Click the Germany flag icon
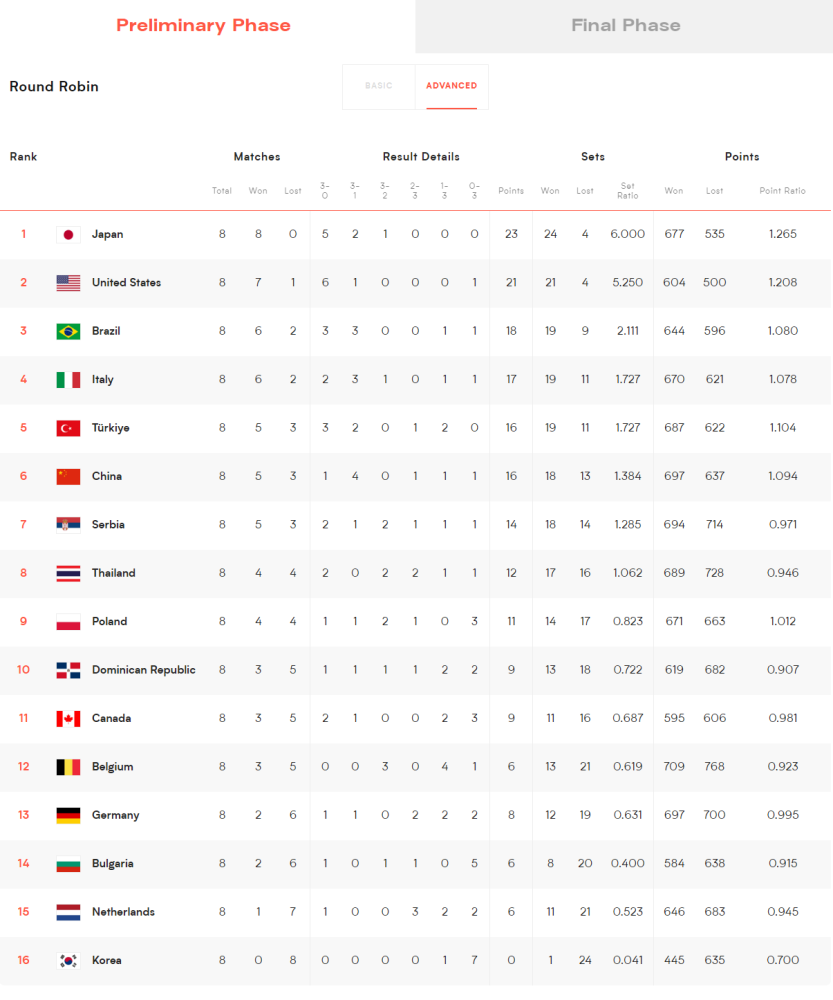The image size is (833, 1000). click(68, 815)
